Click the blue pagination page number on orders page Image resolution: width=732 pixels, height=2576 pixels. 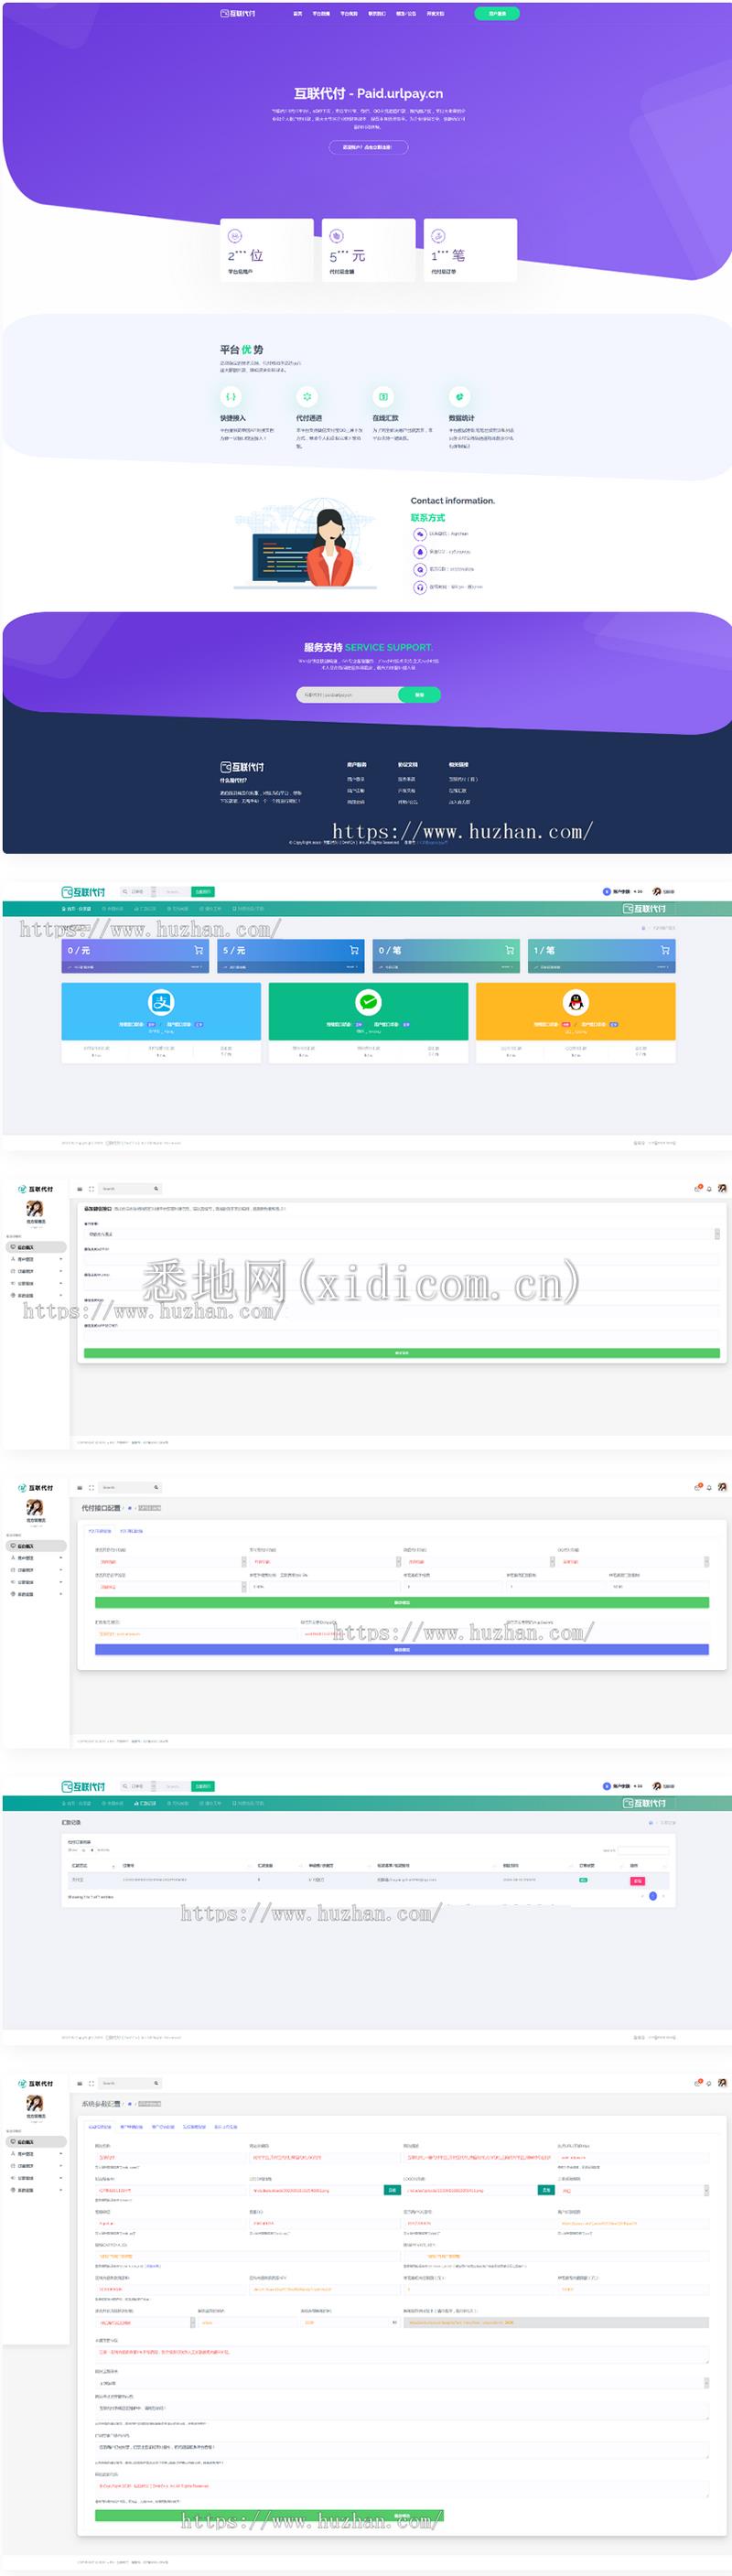pos(653,1896)
